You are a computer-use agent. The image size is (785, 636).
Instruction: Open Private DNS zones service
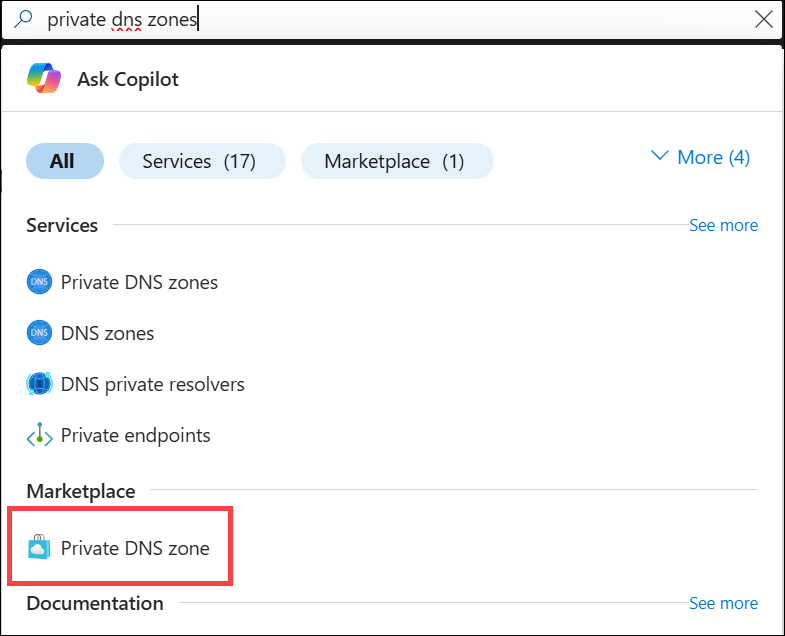tap(139, 282)
